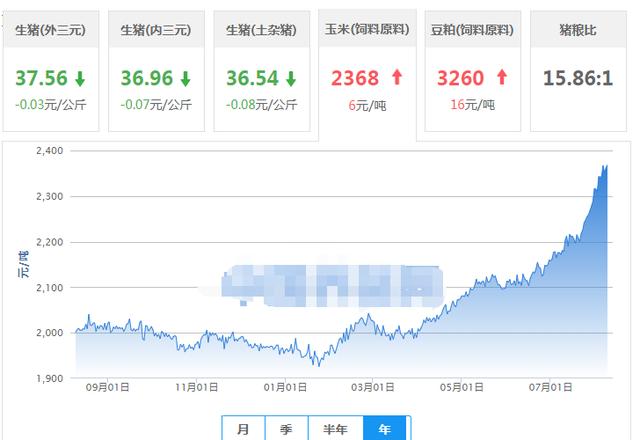
Task: Click the 03月01日 x-axis label
Action: click(373, 387)
